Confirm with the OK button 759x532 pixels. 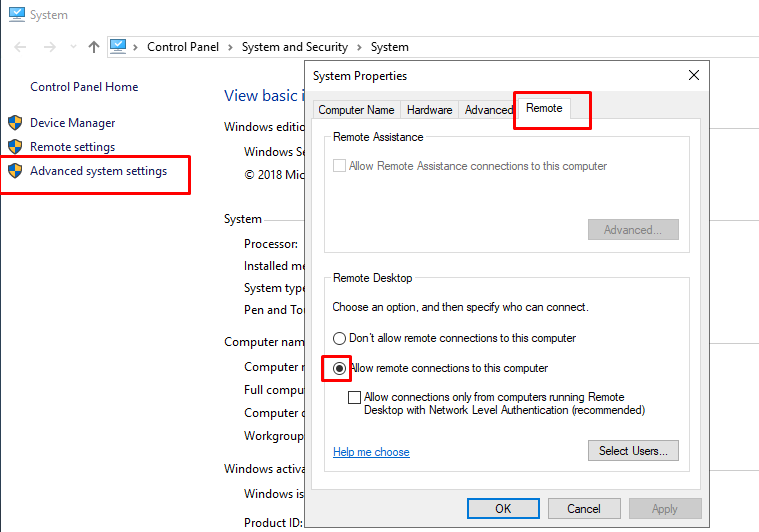click(503, 509)
